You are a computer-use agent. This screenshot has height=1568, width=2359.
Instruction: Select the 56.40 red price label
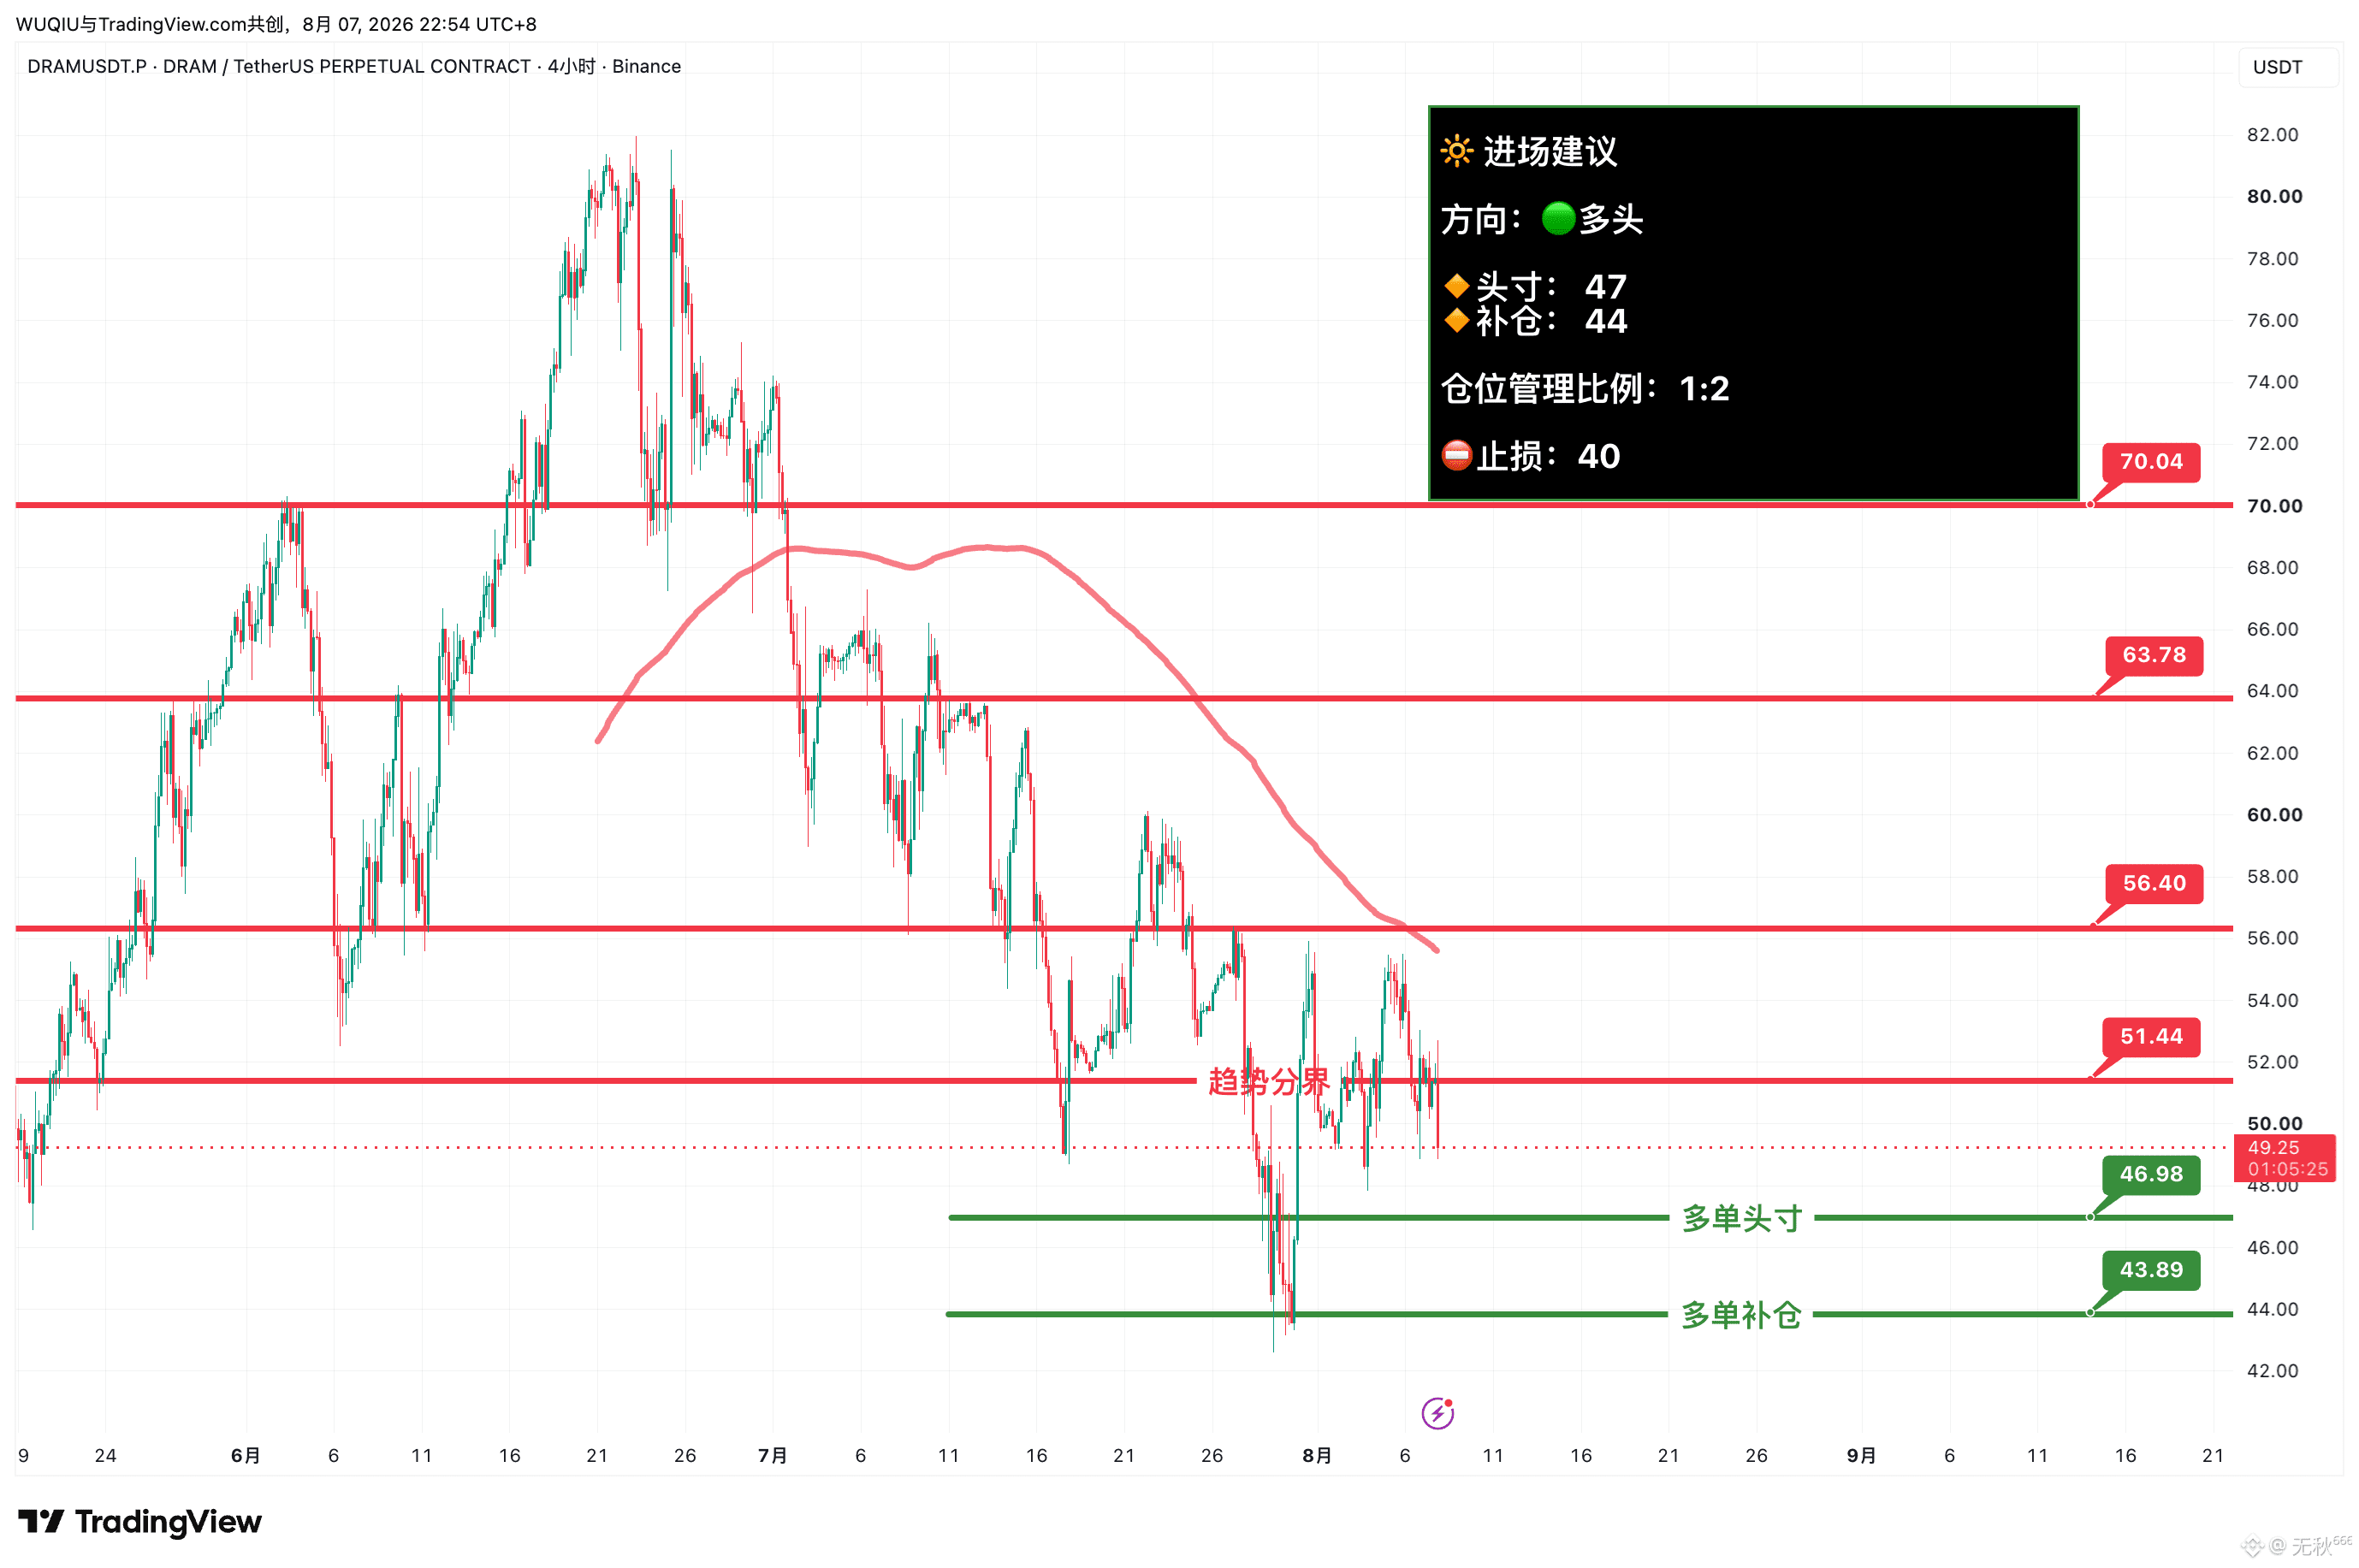(x=2153, y=883)
